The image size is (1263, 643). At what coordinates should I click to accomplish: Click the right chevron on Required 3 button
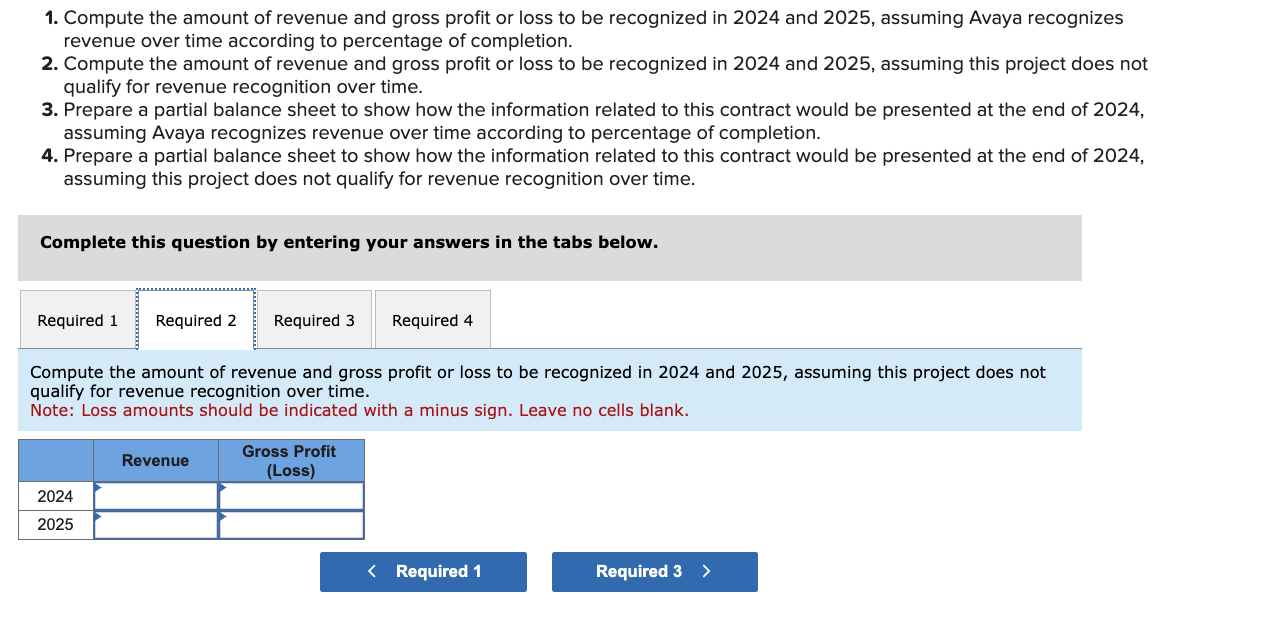click(705, 571)
